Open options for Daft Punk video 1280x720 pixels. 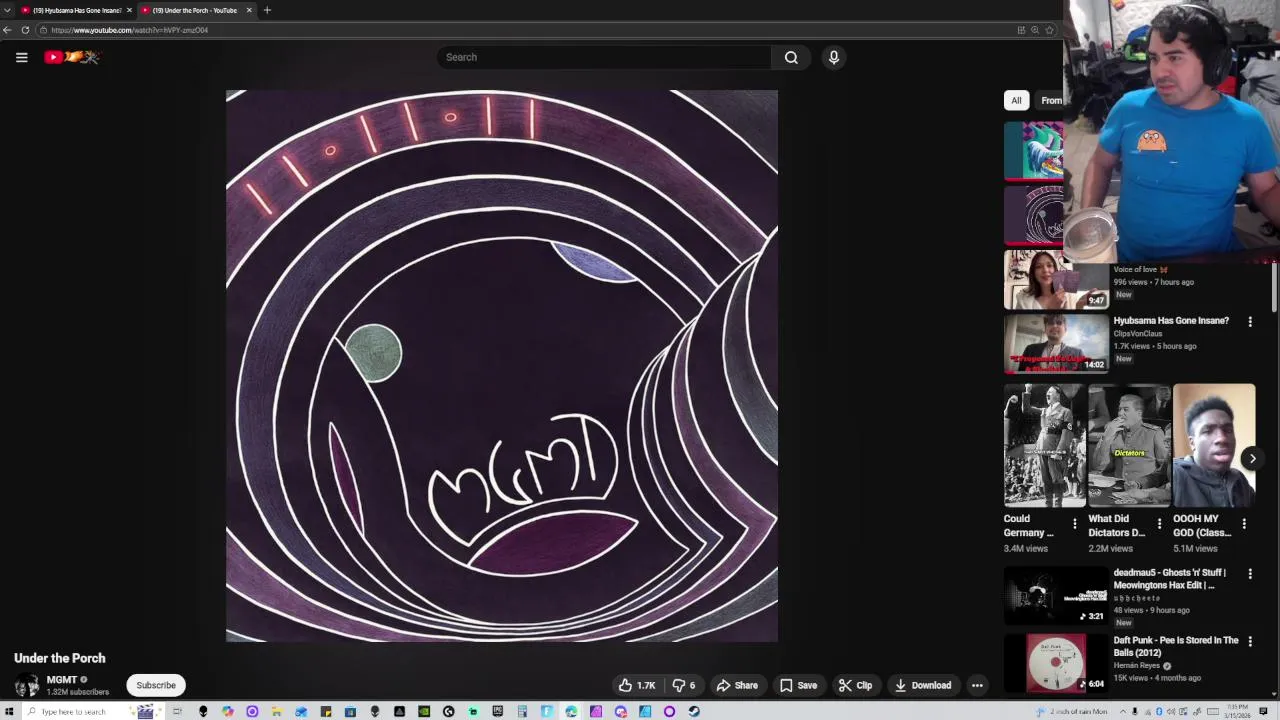pyautogui.click(x=1250, y=641)
